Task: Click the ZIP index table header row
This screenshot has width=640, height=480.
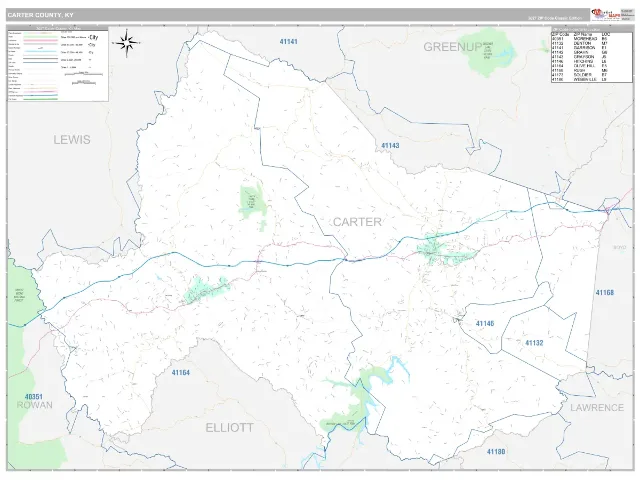Action: [x=592, y=34]
